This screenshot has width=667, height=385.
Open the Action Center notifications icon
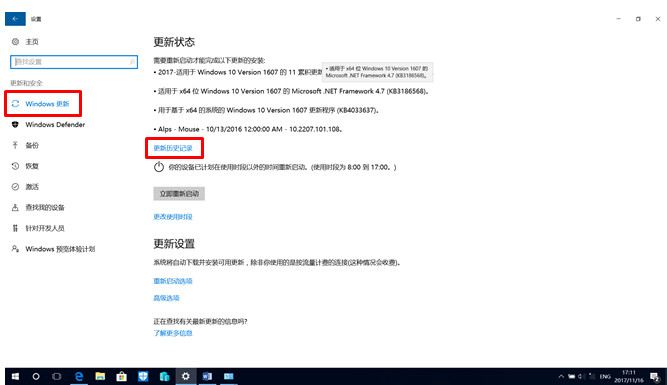click(x=655, y=376)
